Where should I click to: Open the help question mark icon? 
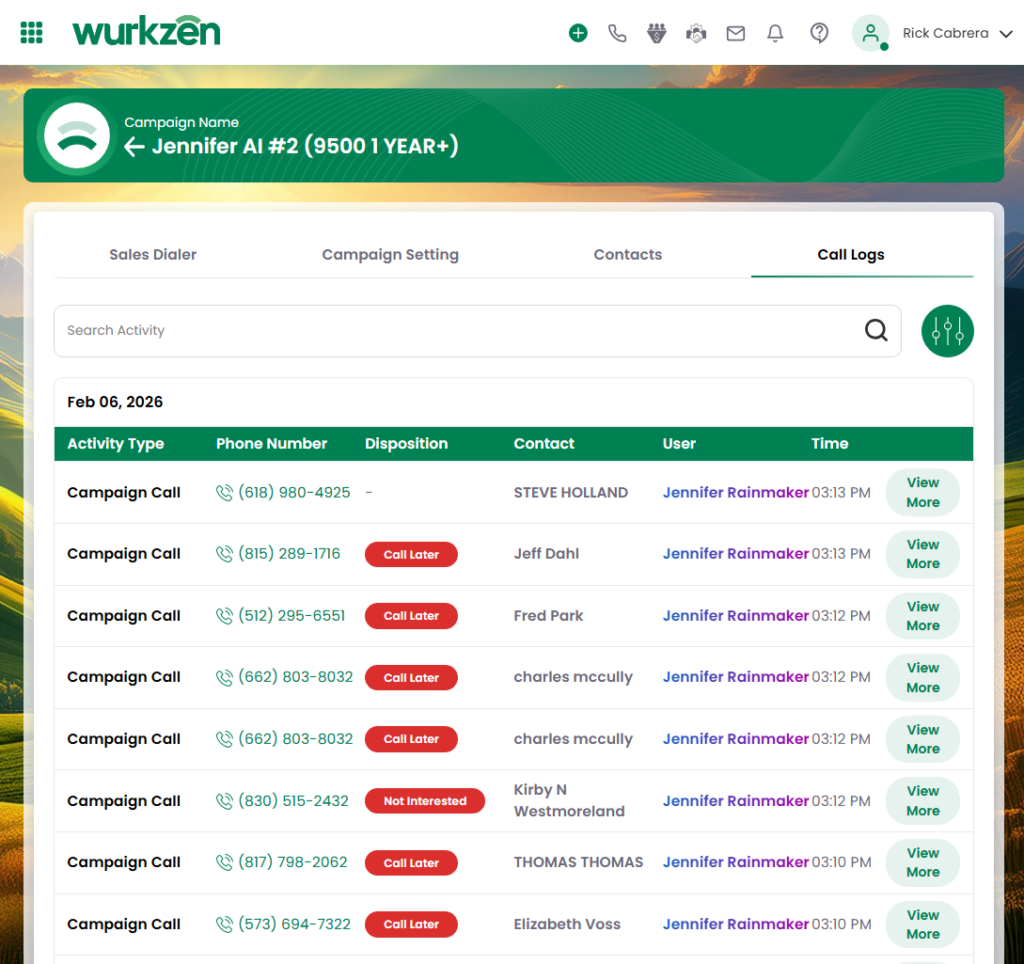819,33
